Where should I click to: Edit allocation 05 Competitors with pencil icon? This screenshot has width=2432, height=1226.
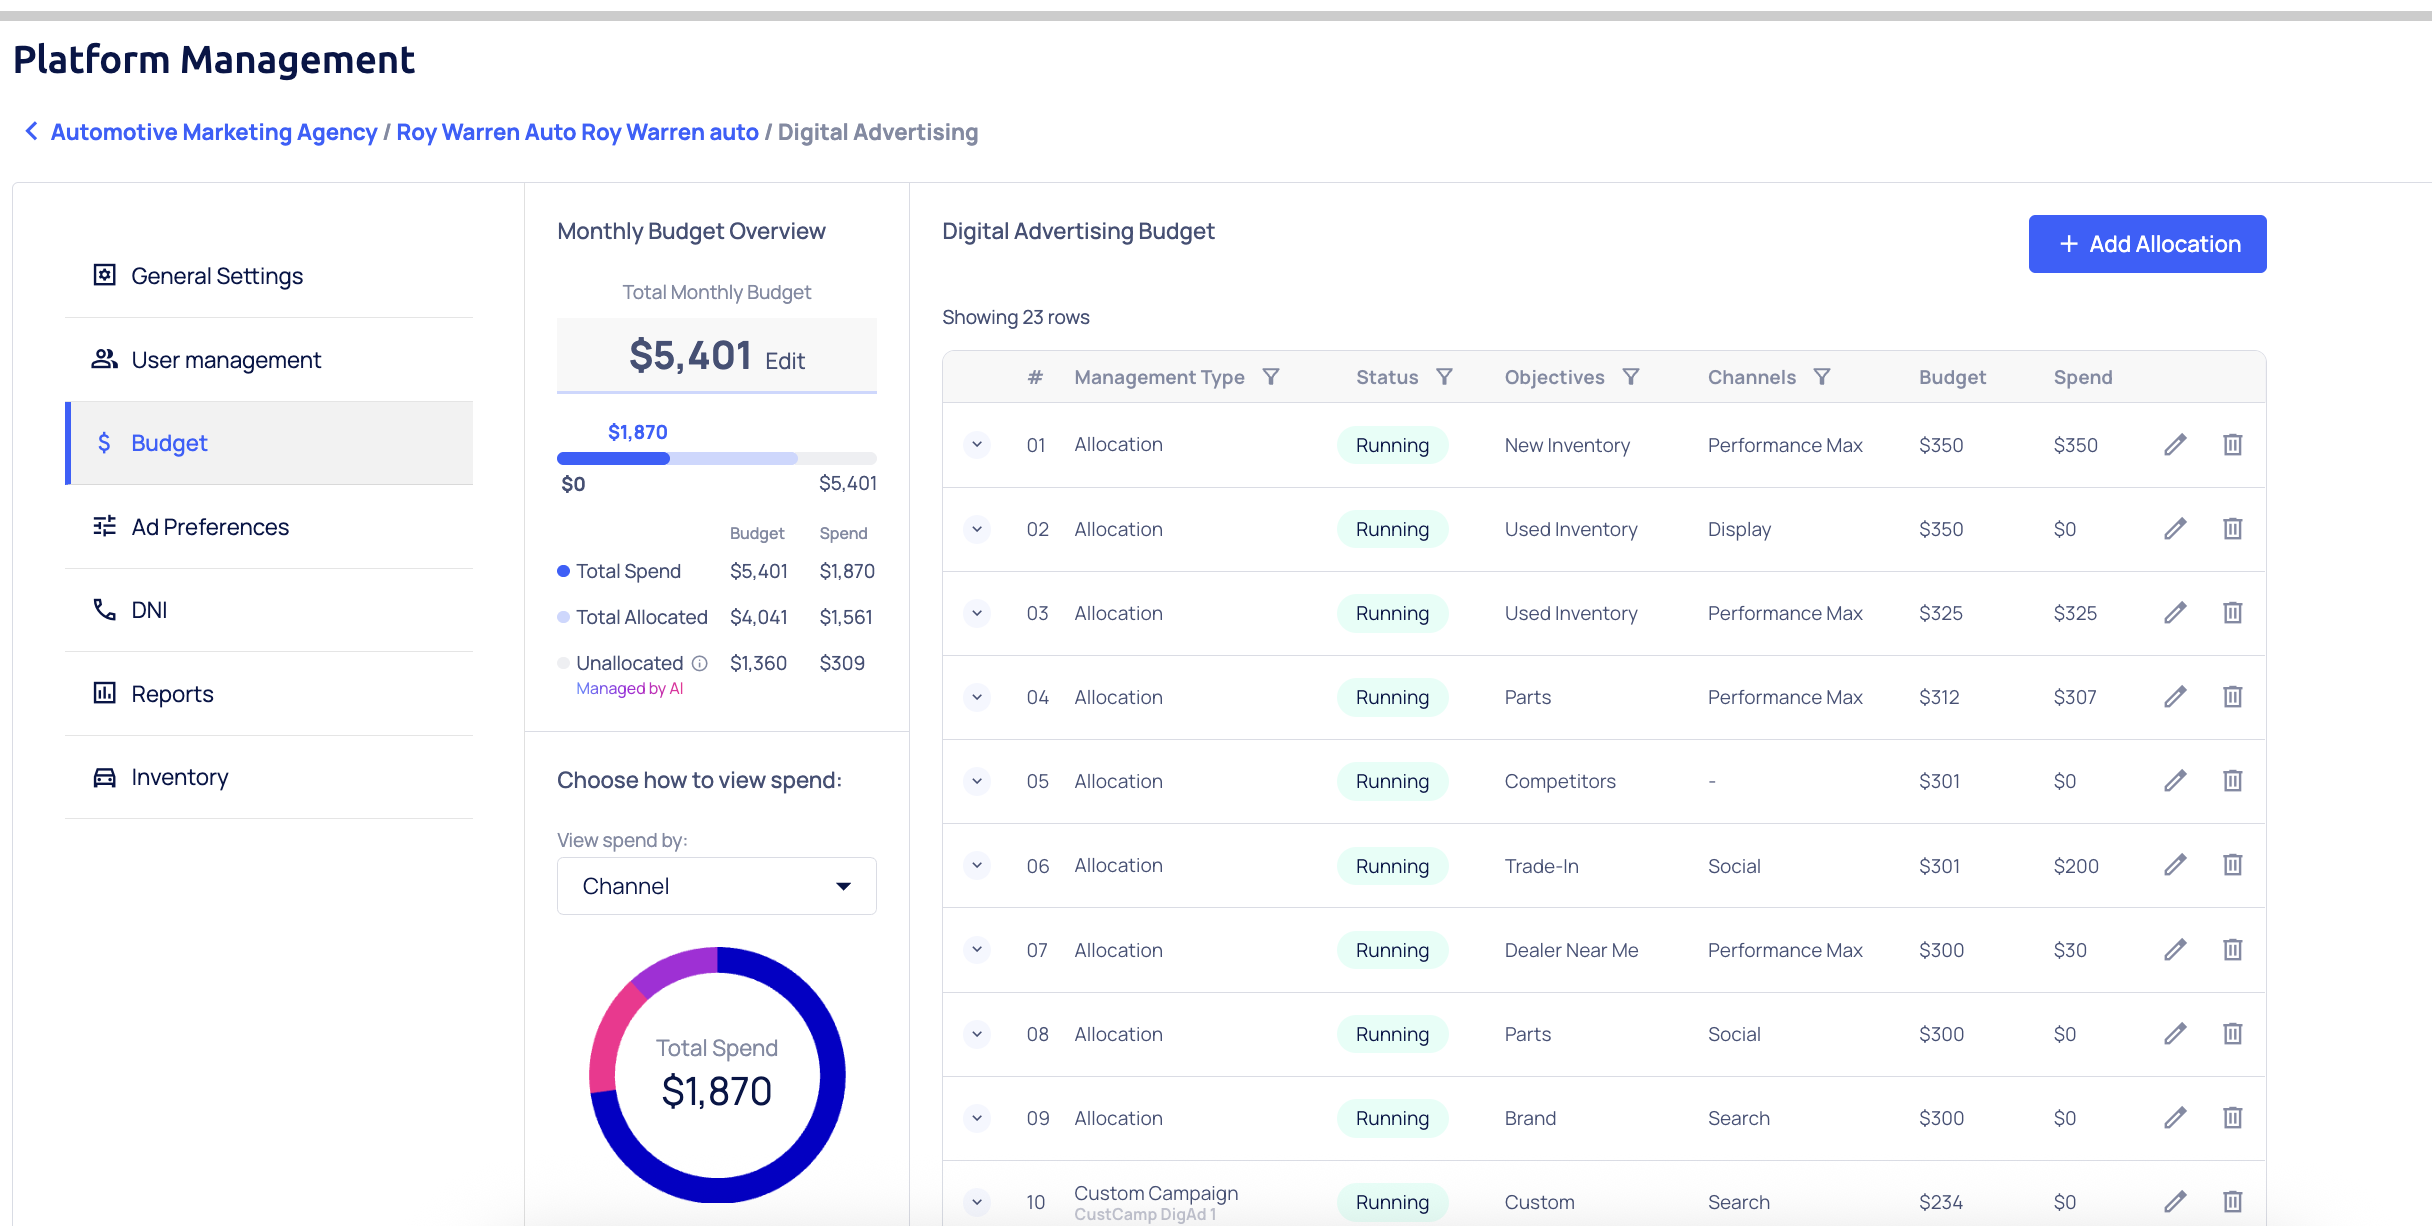[x=2175, y=781]
